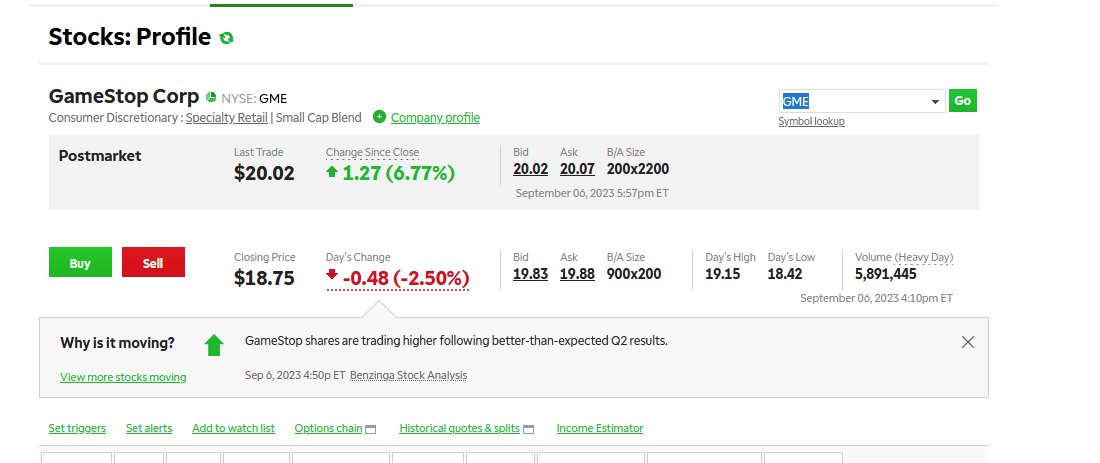Click the GameStop Q2 results headline text
This screenshot has height=463, width=1100.
(x=456, y=341)
